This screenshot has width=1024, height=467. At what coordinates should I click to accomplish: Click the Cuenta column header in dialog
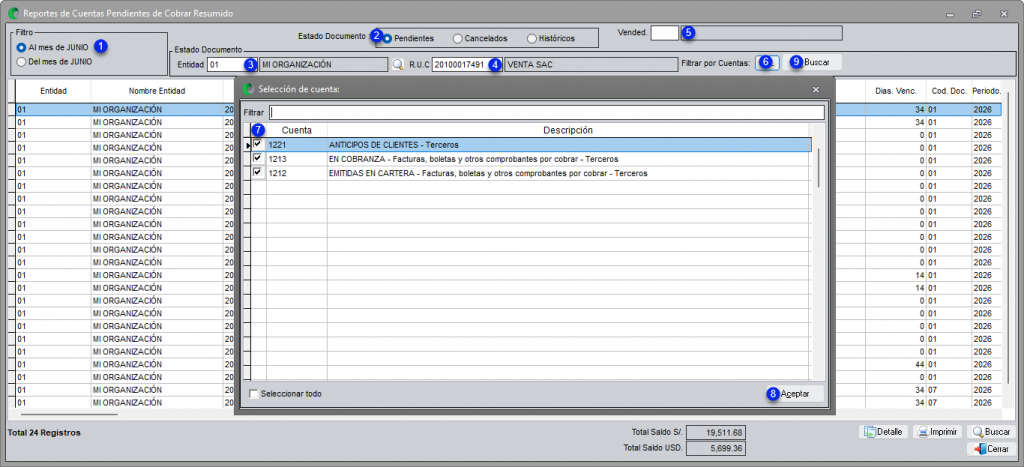tap(296, 130)
